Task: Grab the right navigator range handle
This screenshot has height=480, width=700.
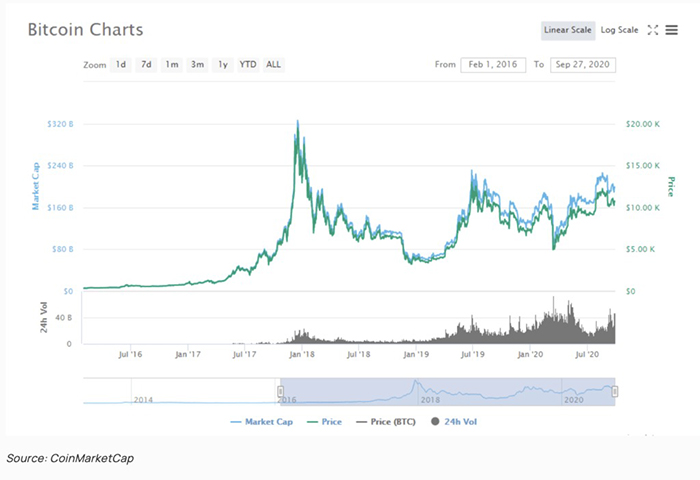Action: pos(615,391)
